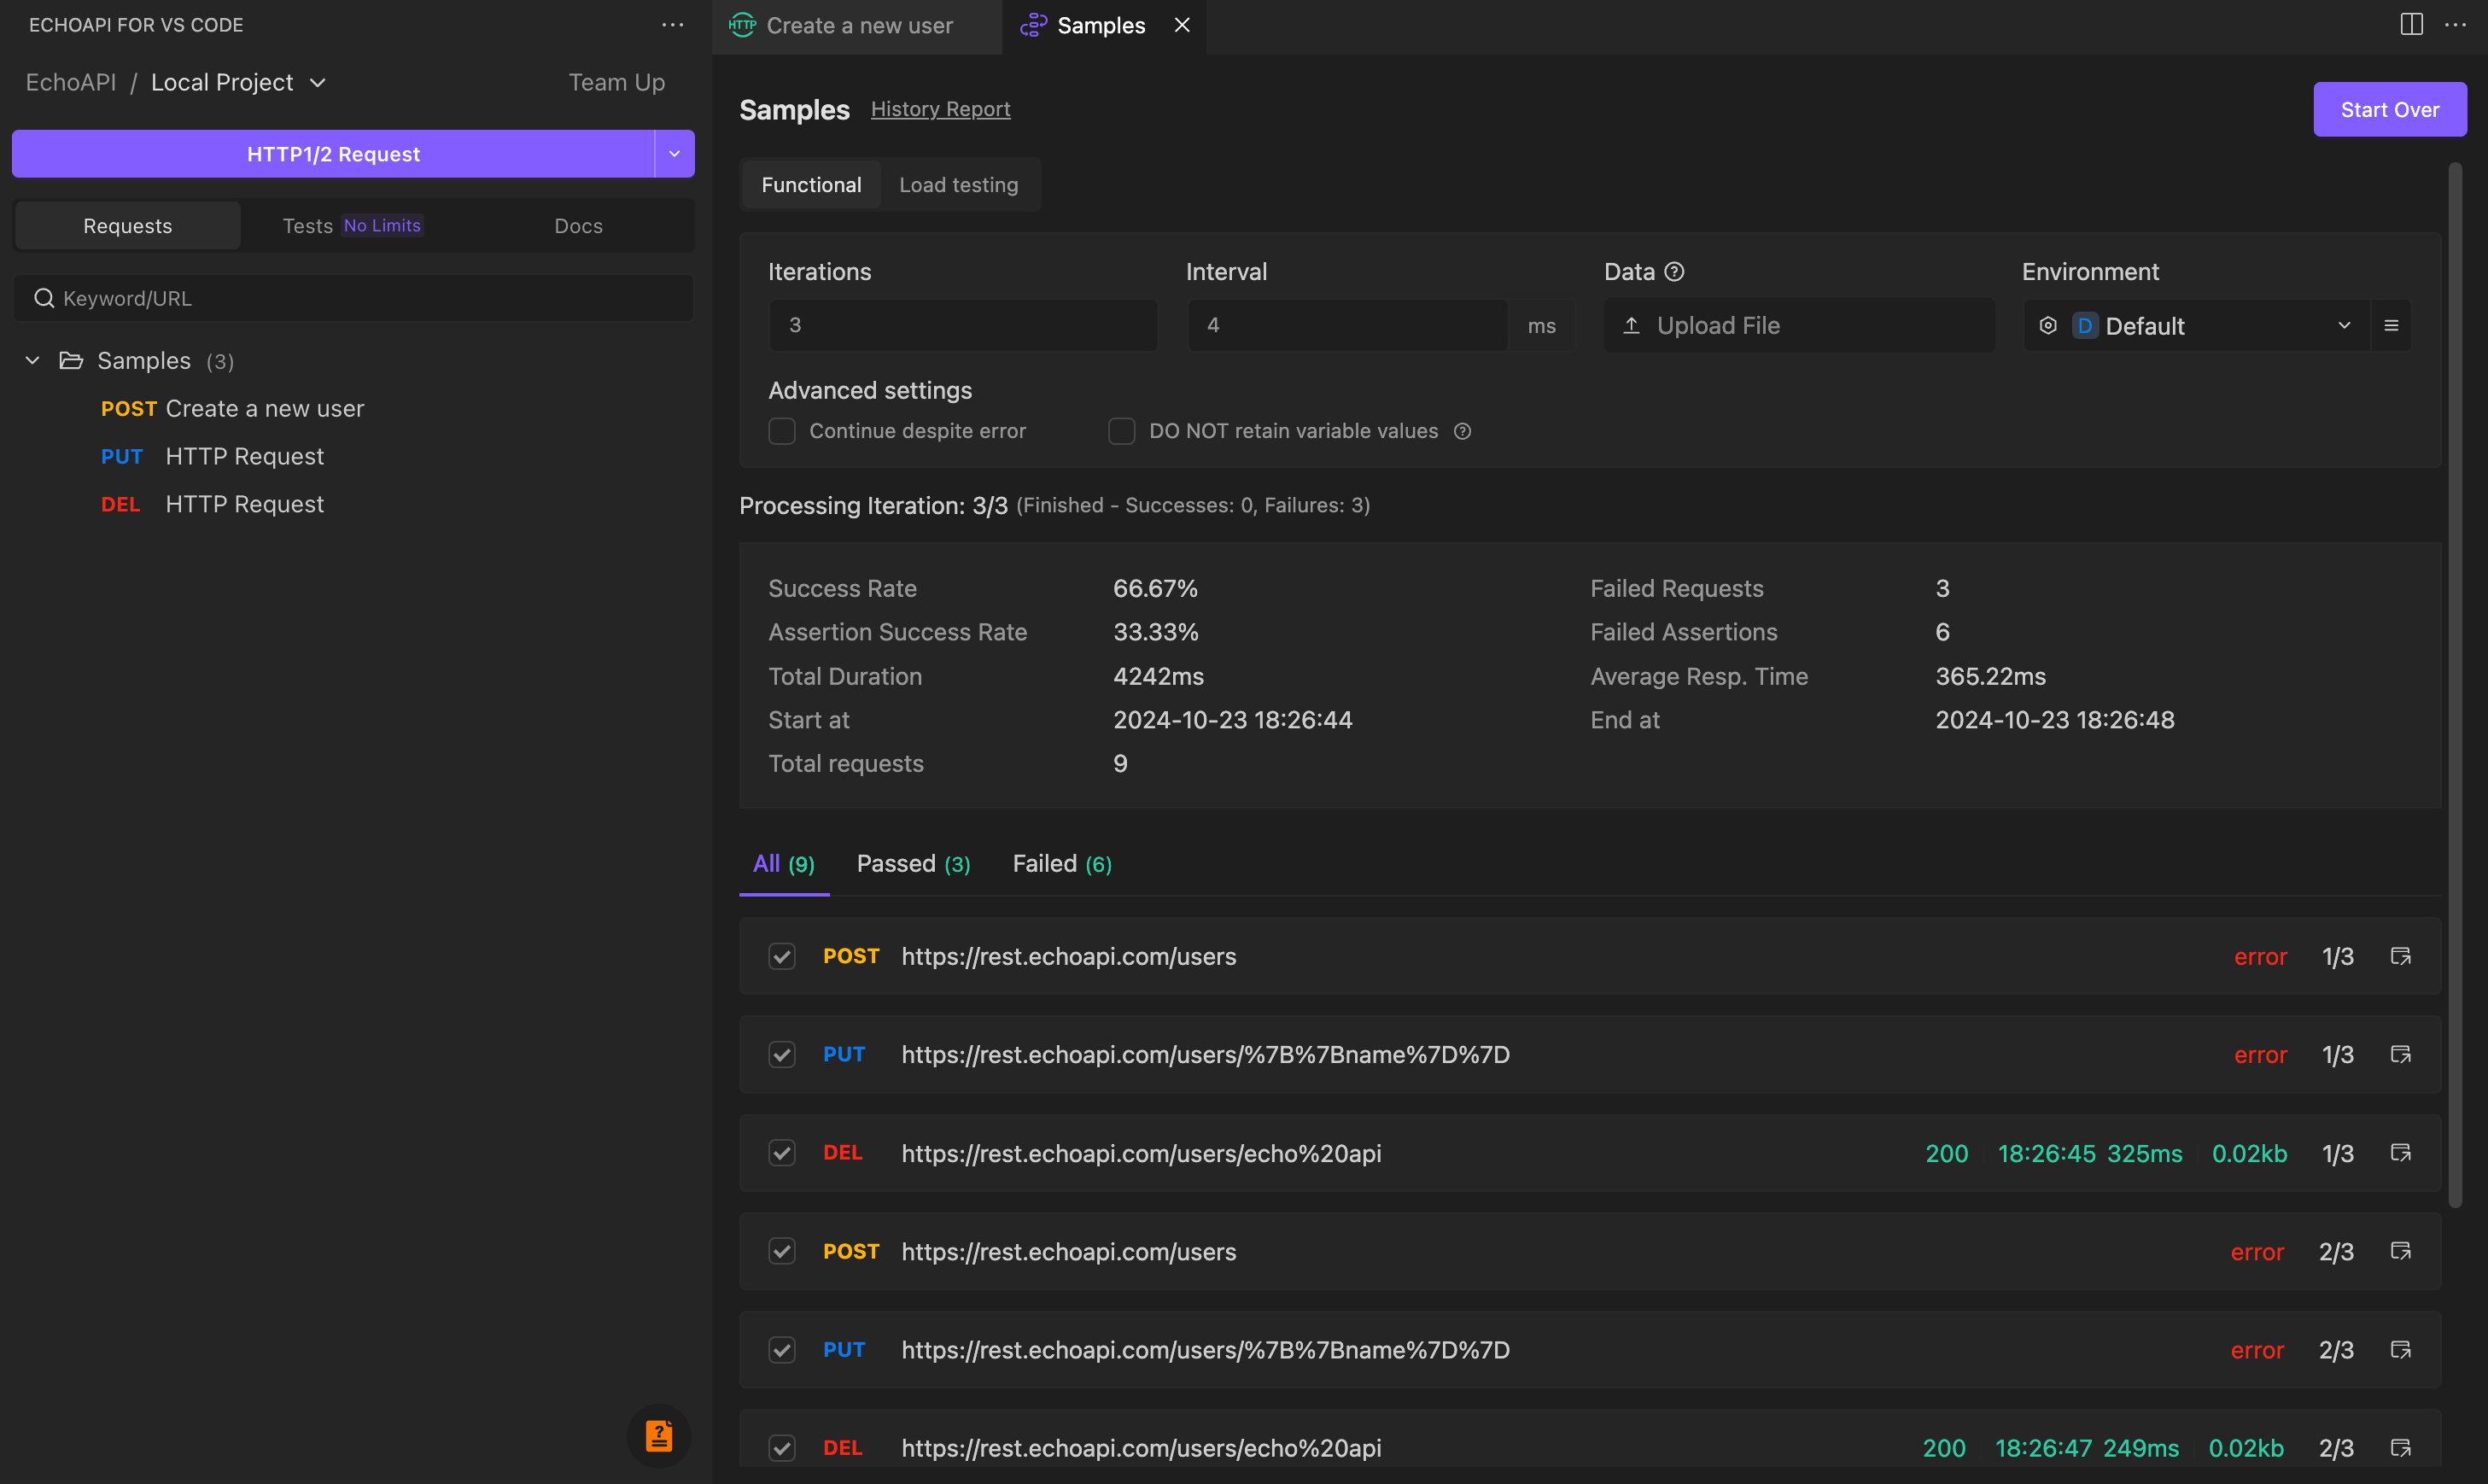Click the 200 status in DEL 1/3 row

point(1946,1153)
